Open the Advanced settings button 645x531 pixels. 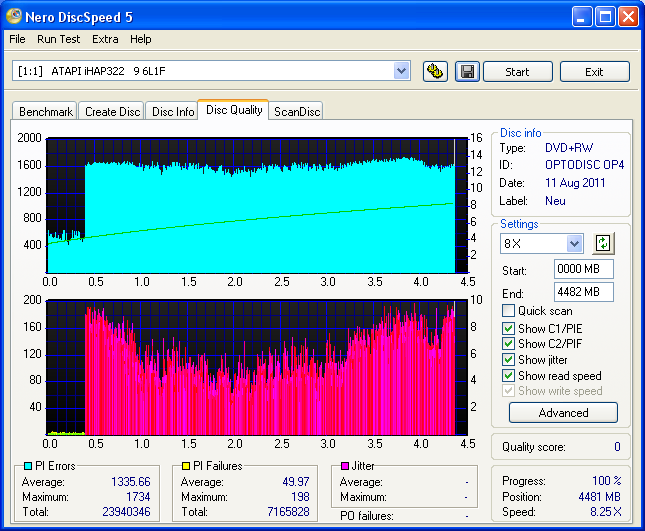tap(563, 413)
